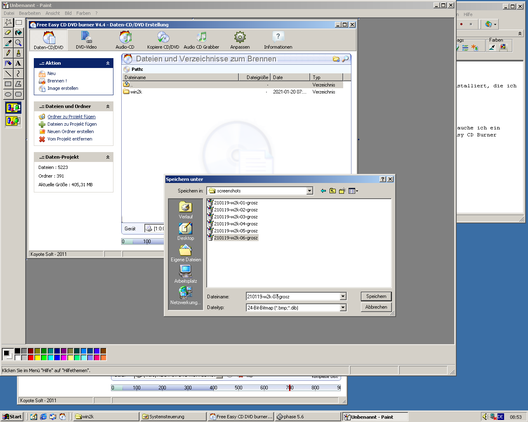Select file 210119-w2k-06-grosz
Screen dimensions: 528x422
click(233, 238)
